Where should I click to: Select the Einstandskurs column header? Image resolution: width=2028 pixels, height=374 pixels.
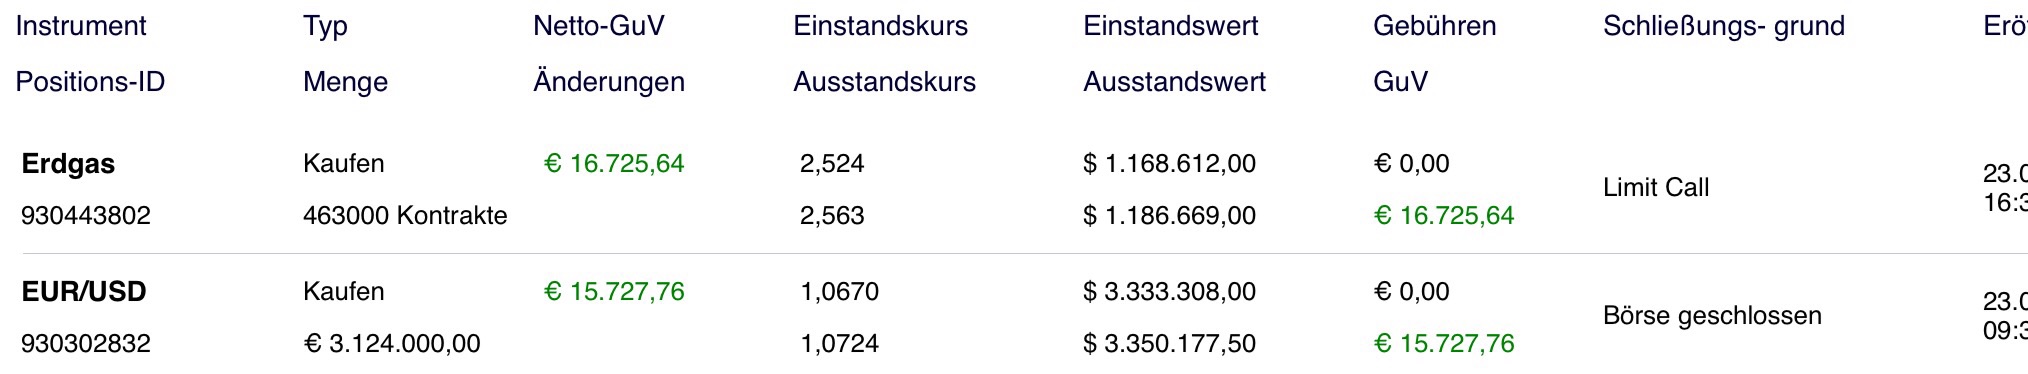pyautogui.click(x=880, y=26)
